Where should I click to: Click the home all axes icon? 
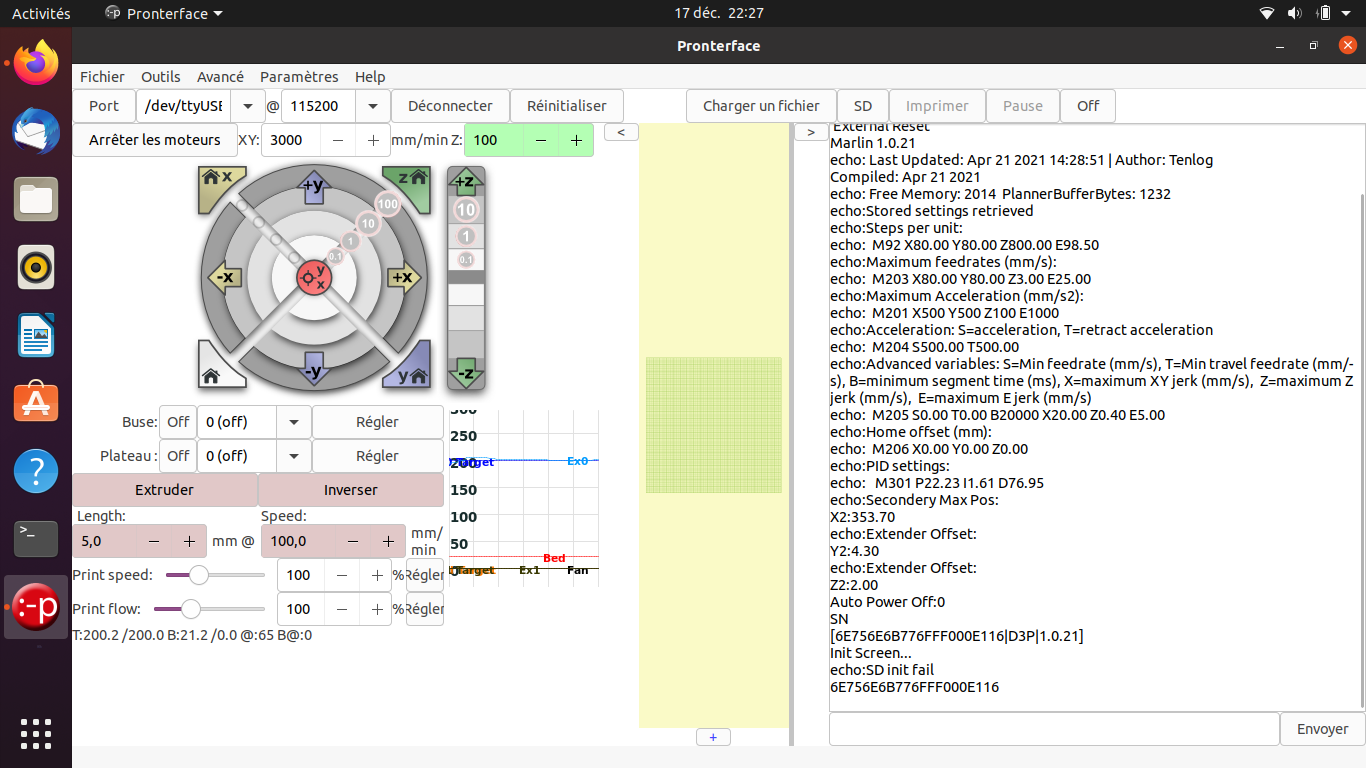(214, 373)
